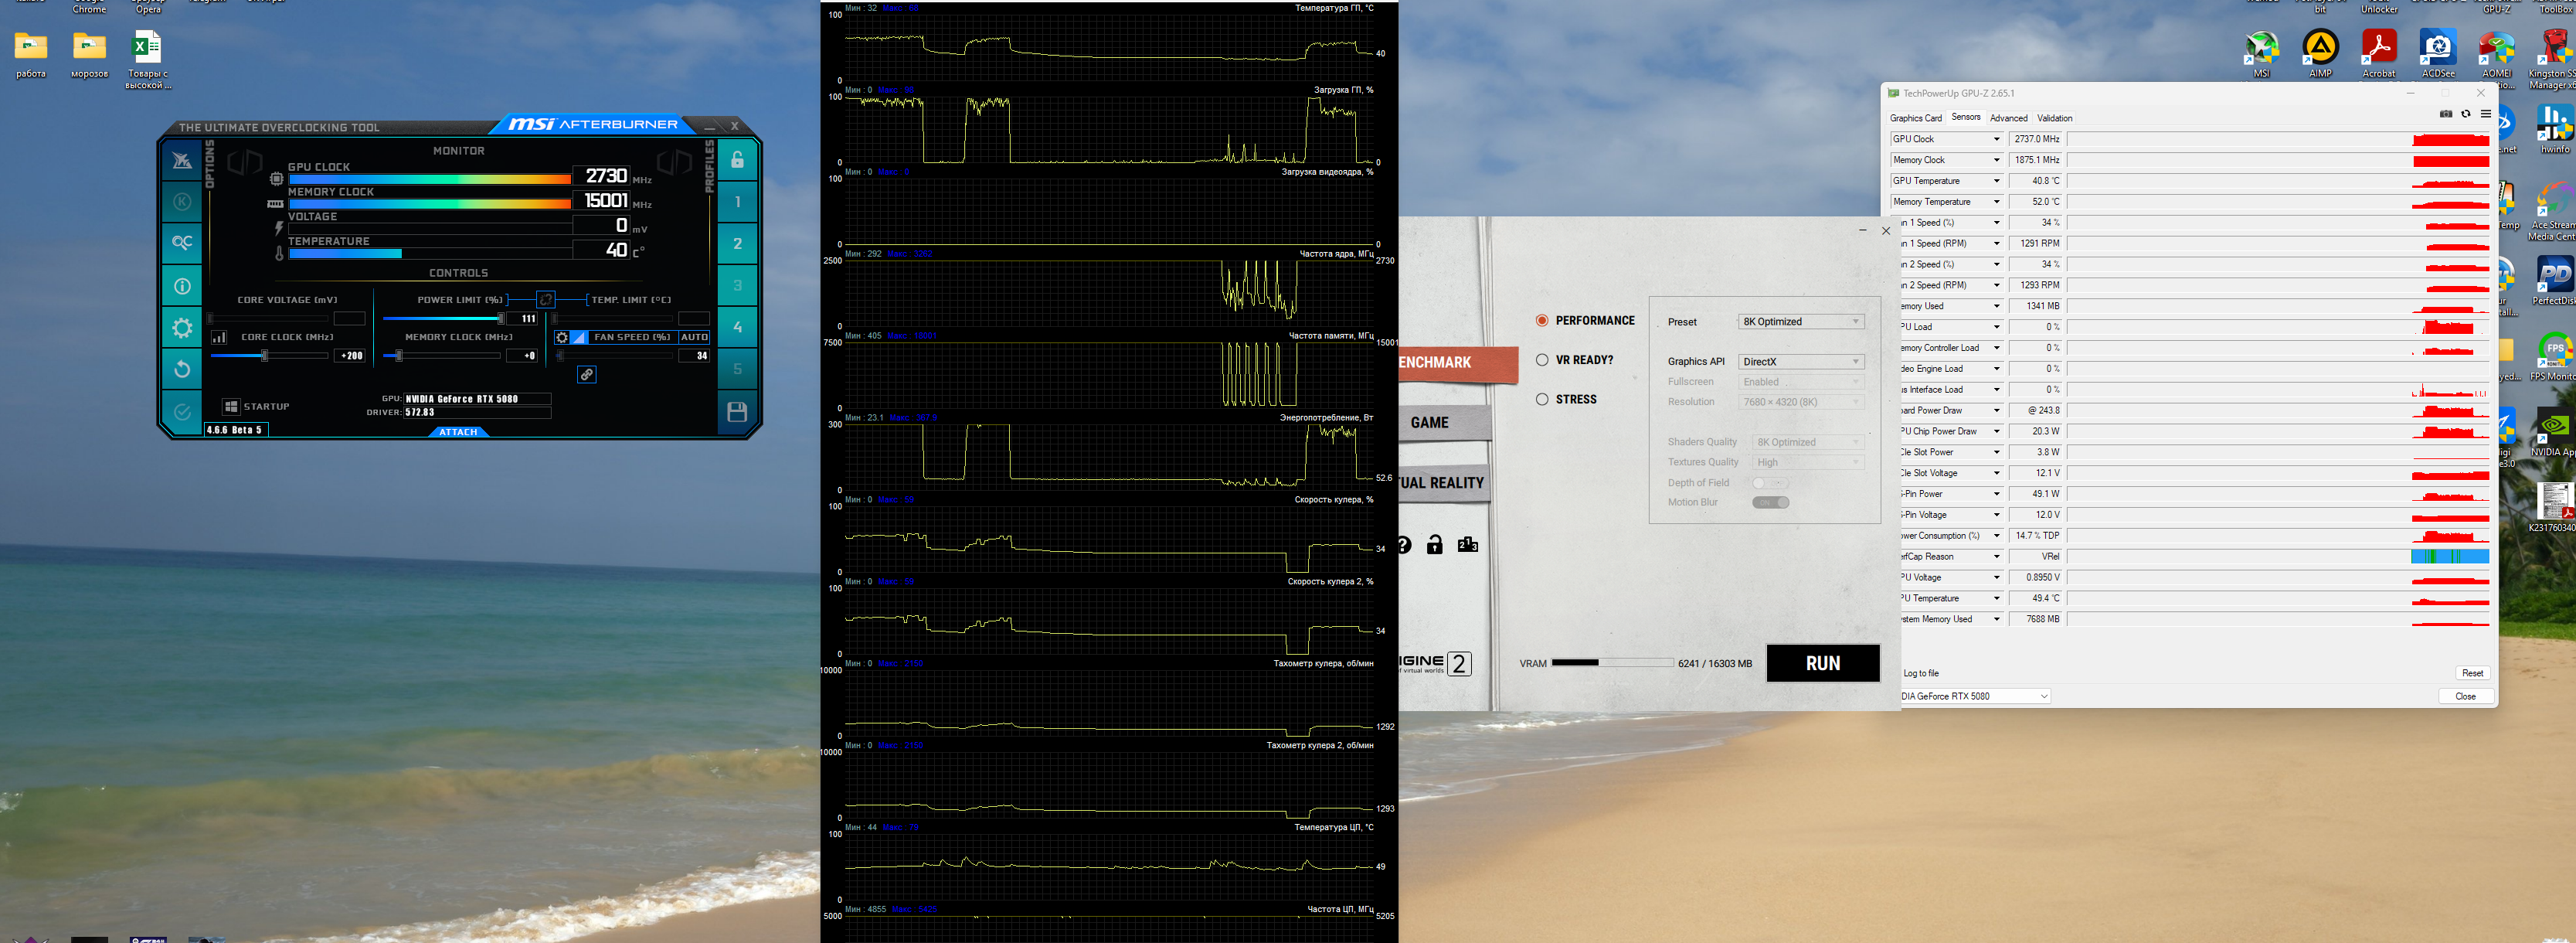Save profile with the floppy disk icon
Screen dimensions: 2576x943
point(737,412)
